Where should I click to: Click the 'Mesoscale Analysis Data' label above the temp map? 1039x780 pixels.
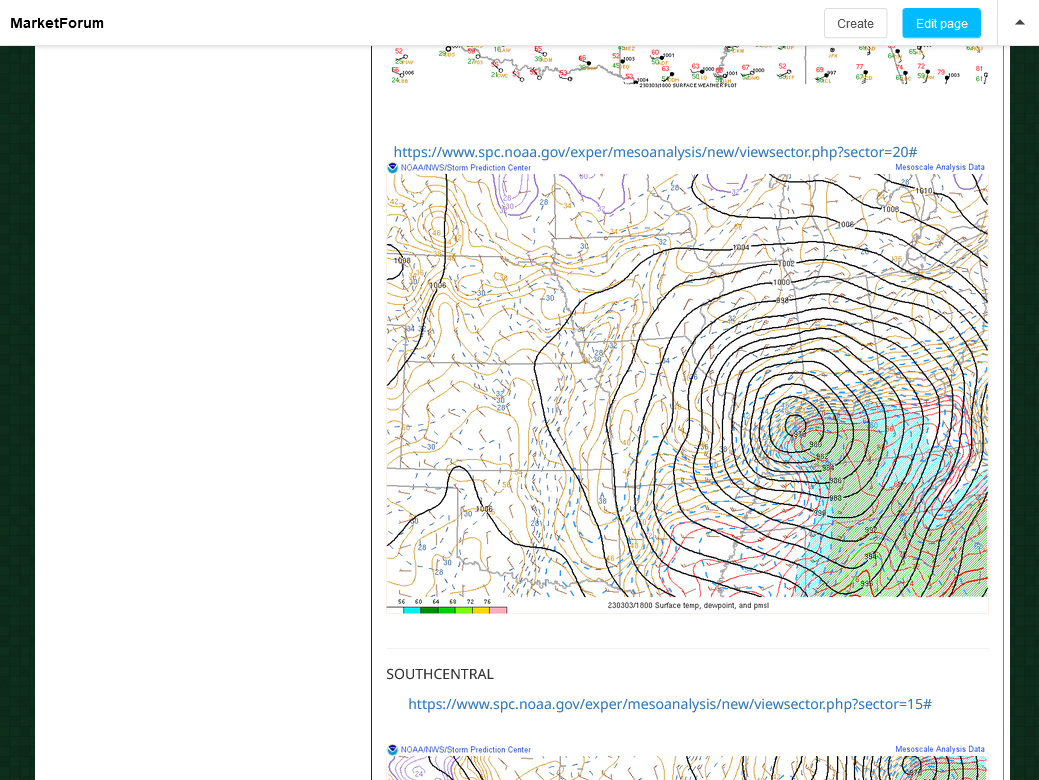pos(940,167)
